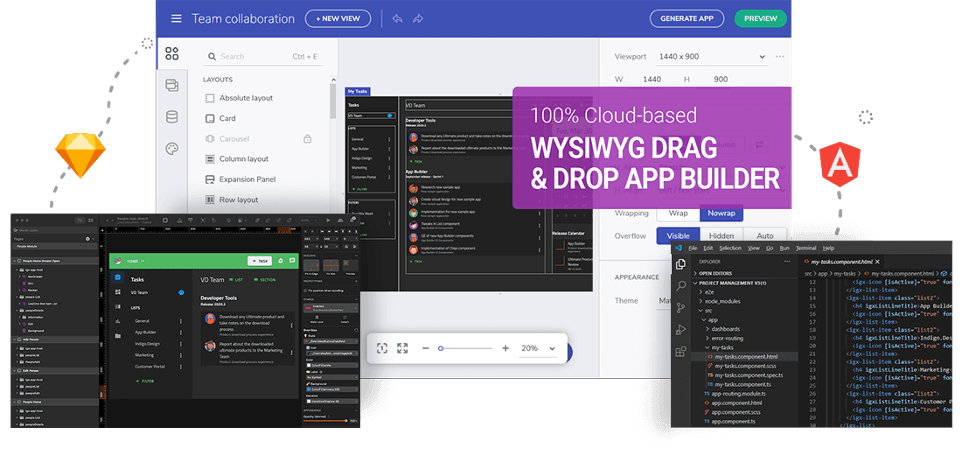This screenshot has width=962, height=456.
Task: Open the 20% zoom level dropdown
Action: click(538, 348)
